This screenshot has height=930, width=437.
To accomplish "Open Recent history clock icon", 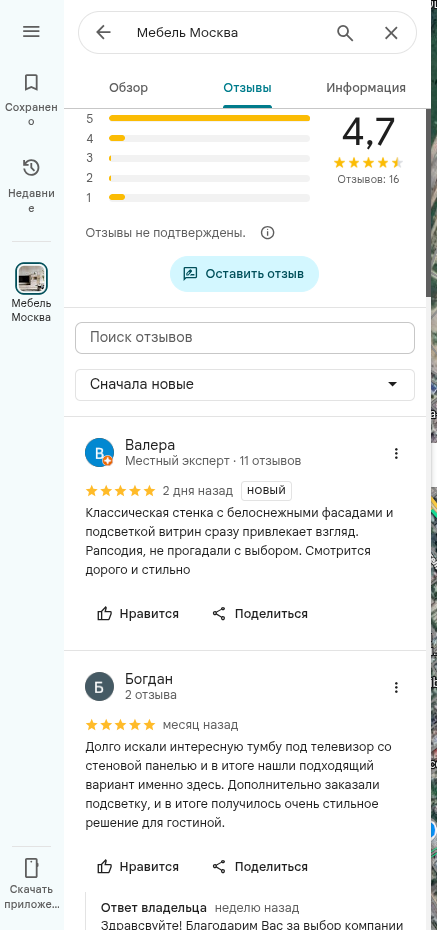I will coord(31,168).
